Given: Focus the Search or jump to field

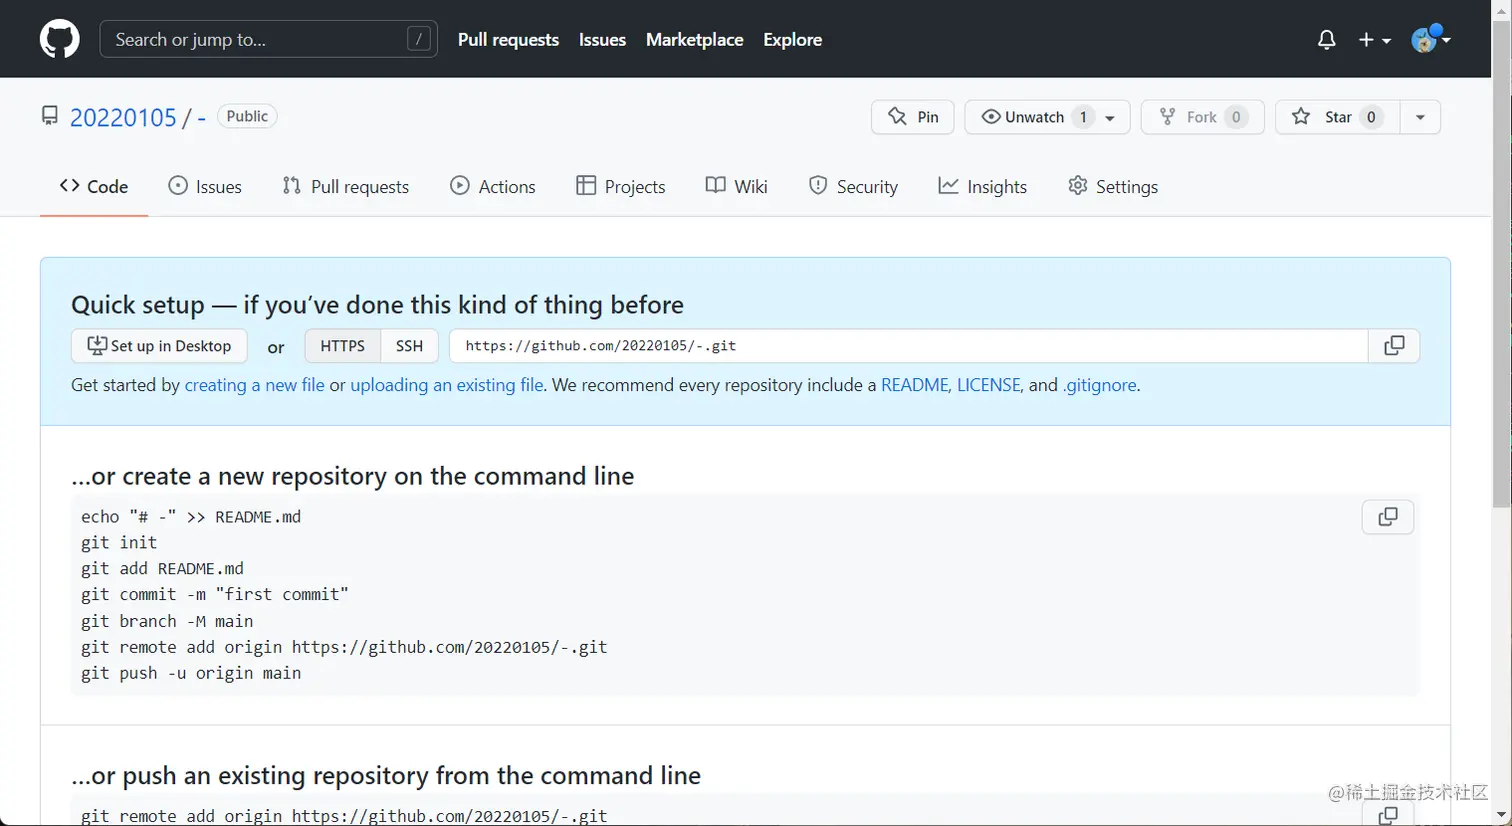Looking at the screenshot, I should click(x=268, y=40).
